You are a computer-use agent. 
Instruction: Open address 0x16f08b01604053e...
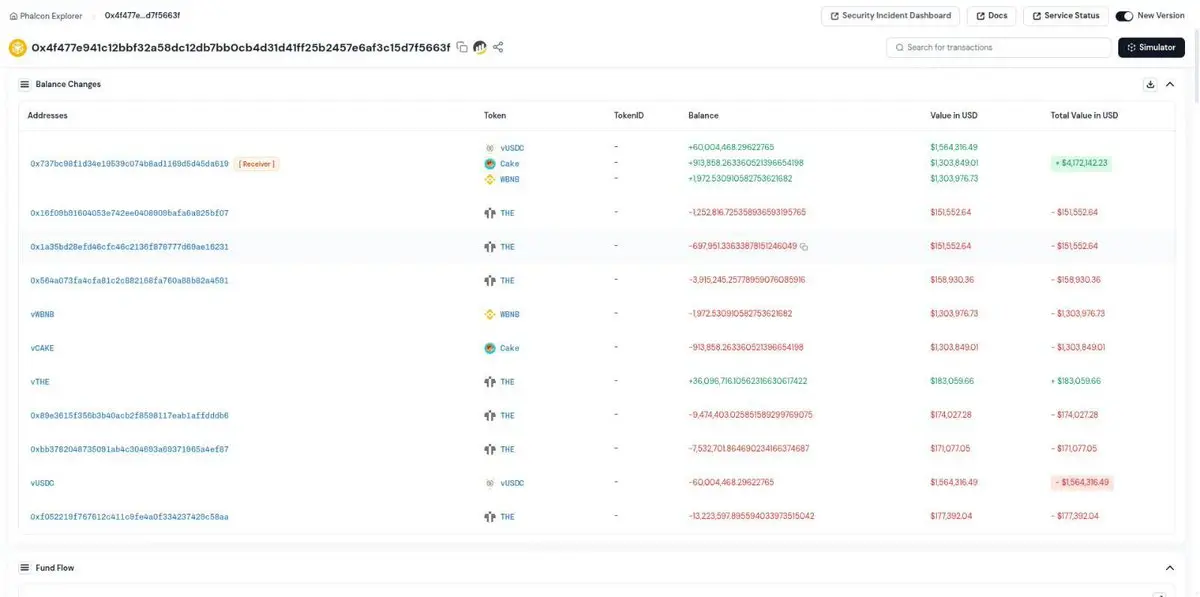click(x=129, y=213)
